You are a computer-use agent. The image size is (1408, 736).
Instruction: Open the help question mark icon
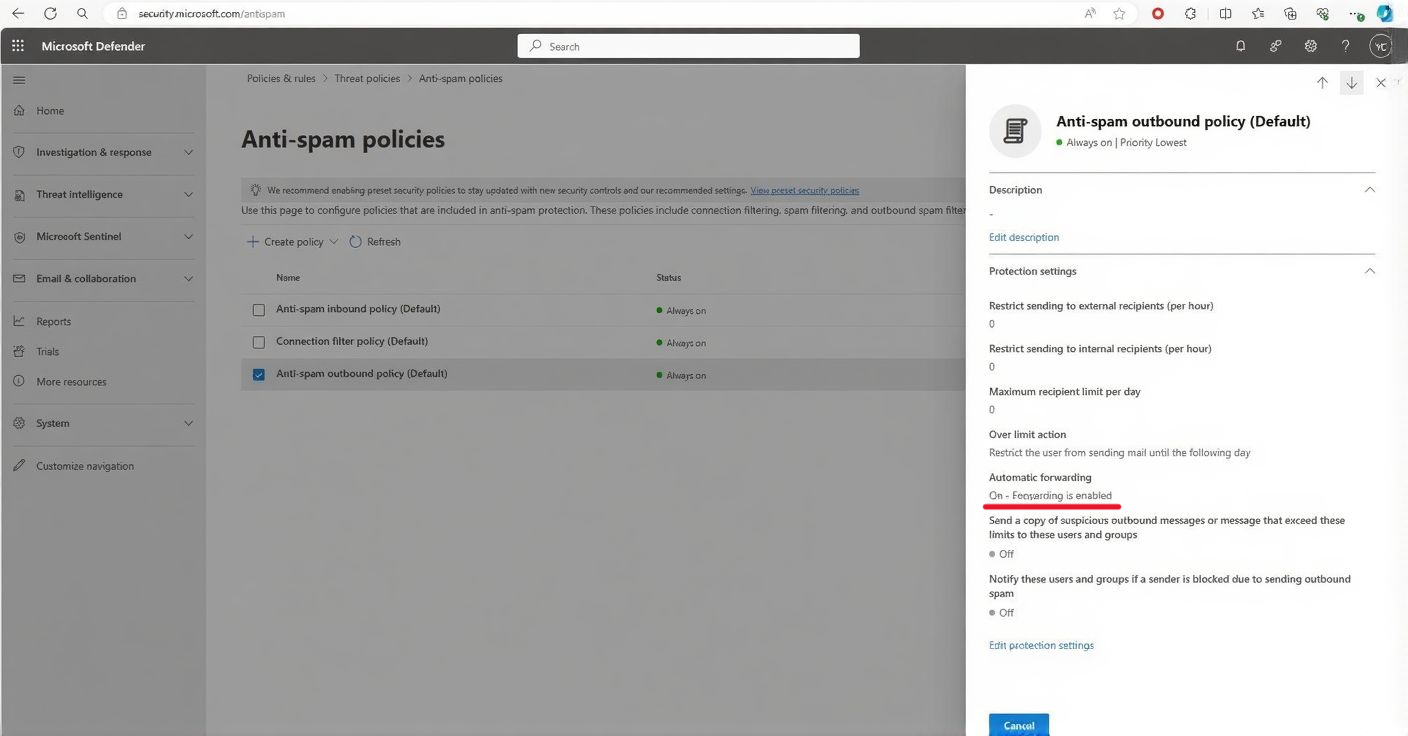point(1346,46)
